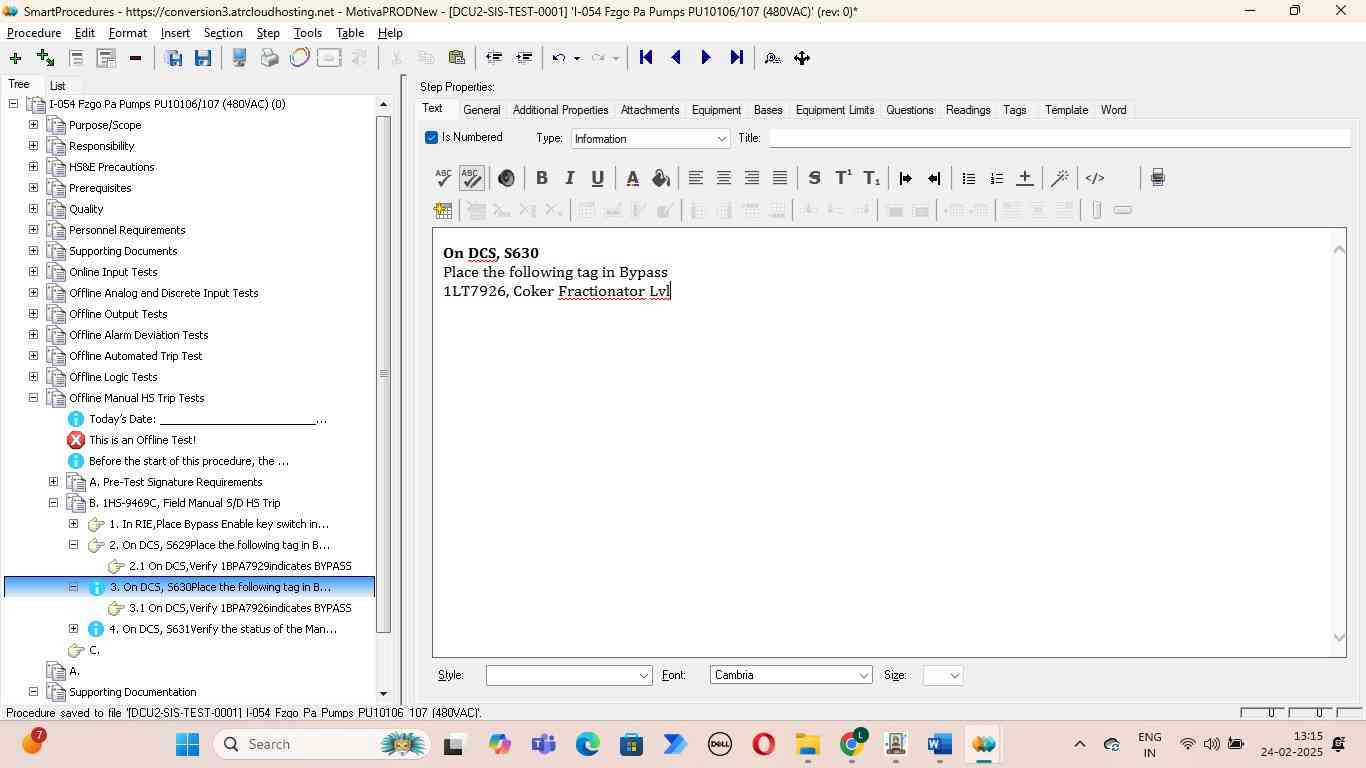Select step 3.1 Verify 1BPA7926 item

240,608
